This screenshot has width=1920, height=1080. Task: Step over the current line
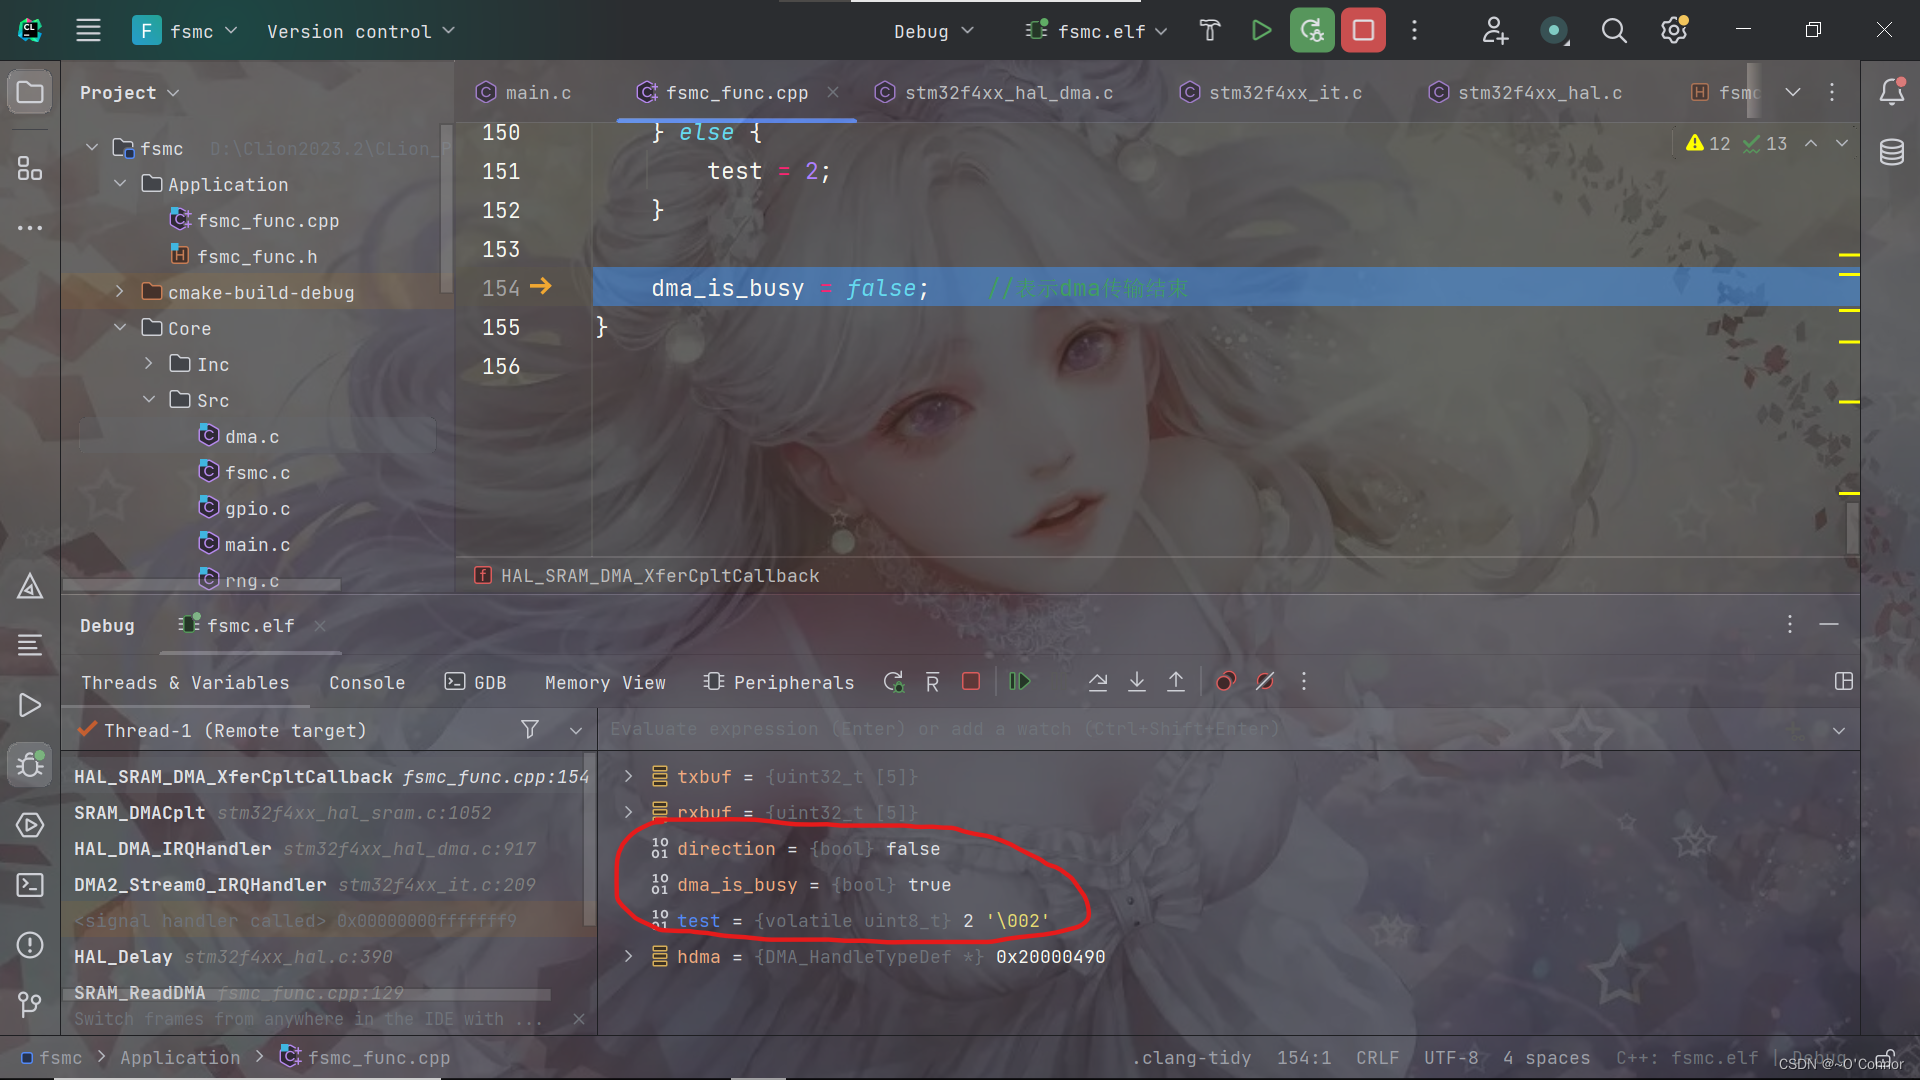point(1097,681)
